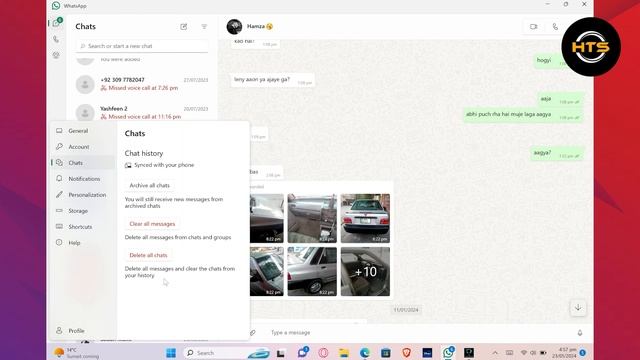Open Brave browser from the taskbar
Image resolution: width=640 pixels, height=360 pixels.
pos(406,353)
